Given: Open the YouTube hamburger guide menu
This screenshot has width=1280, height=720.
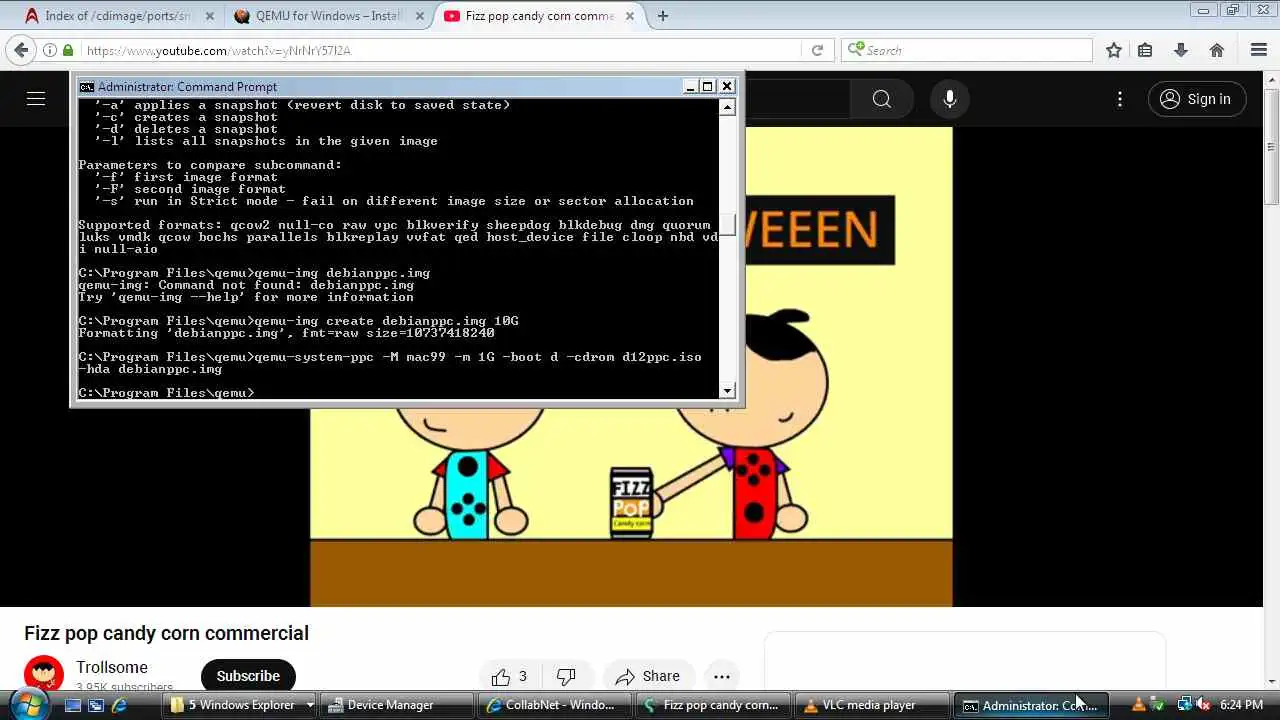Looking at the screenshot, I should (x=36, y=99).
